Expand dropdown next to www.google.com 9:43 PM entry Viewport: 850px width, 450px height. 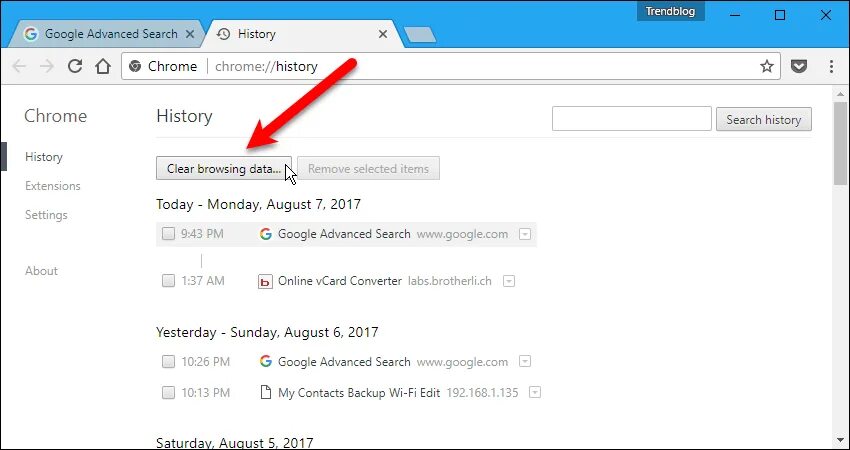(525, 235)
